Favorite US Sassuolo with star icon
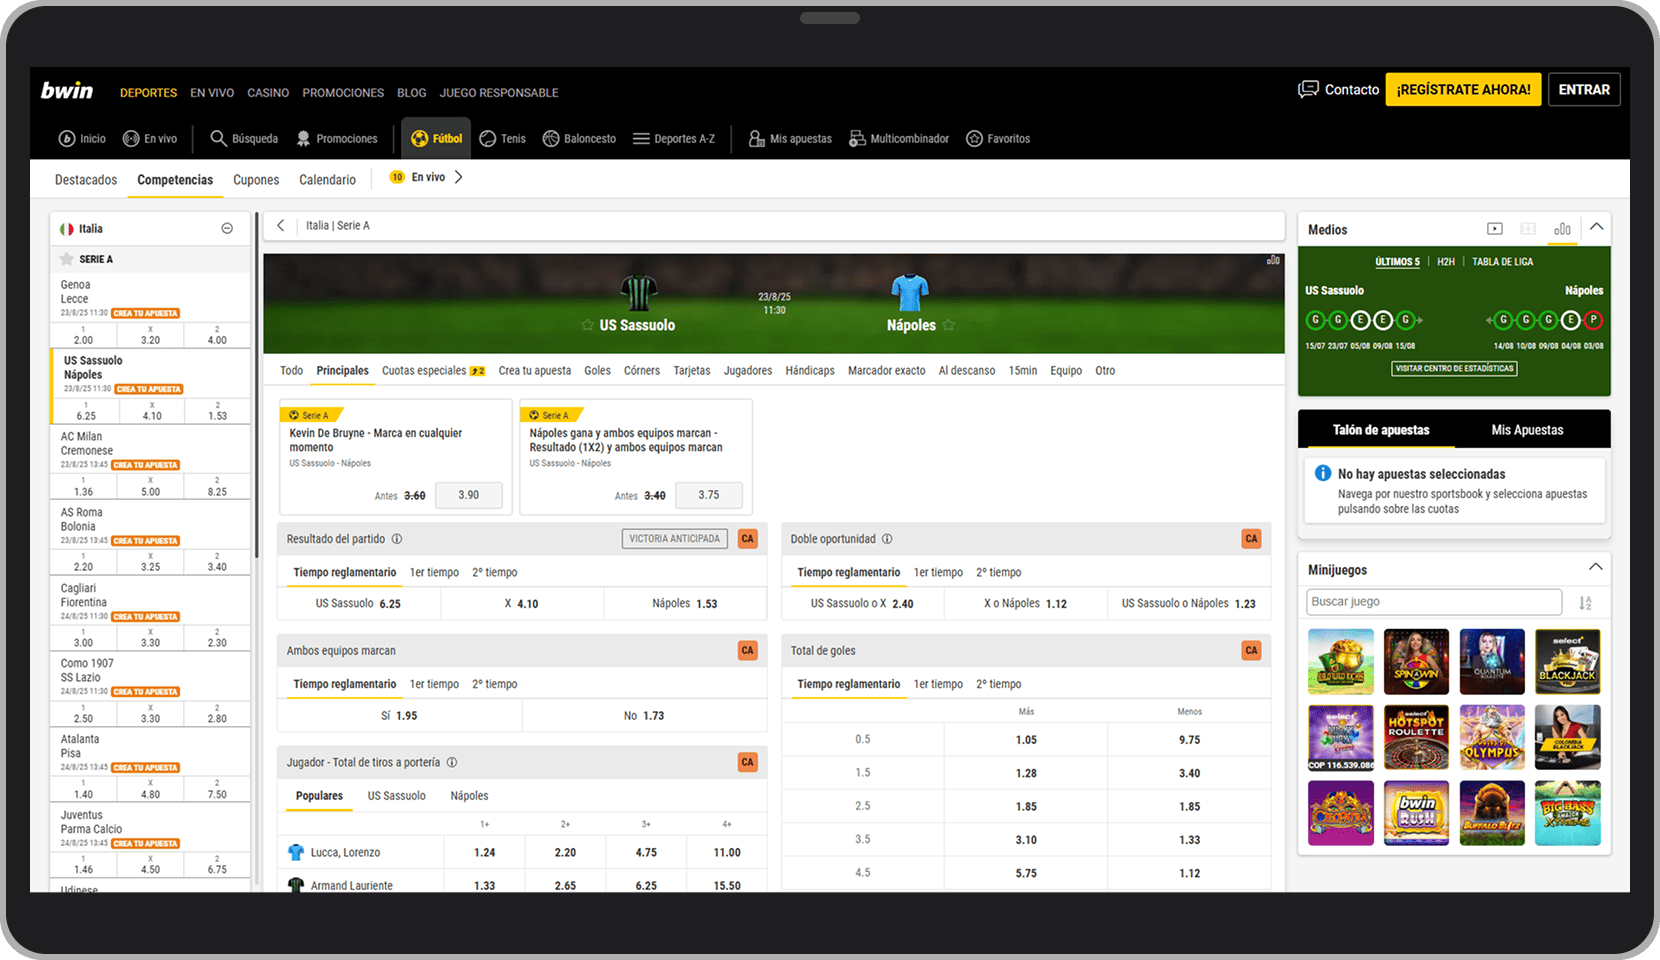 (588, 325)
